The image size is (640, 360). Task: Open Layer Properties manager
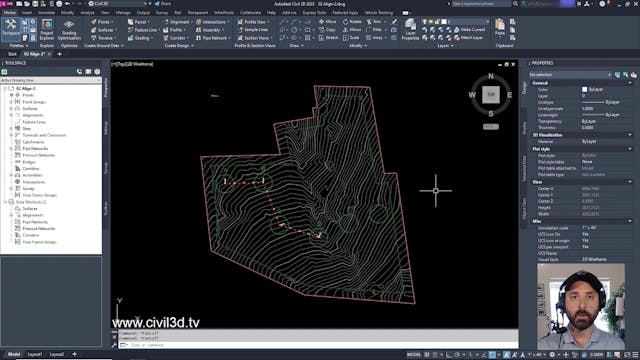410,29
